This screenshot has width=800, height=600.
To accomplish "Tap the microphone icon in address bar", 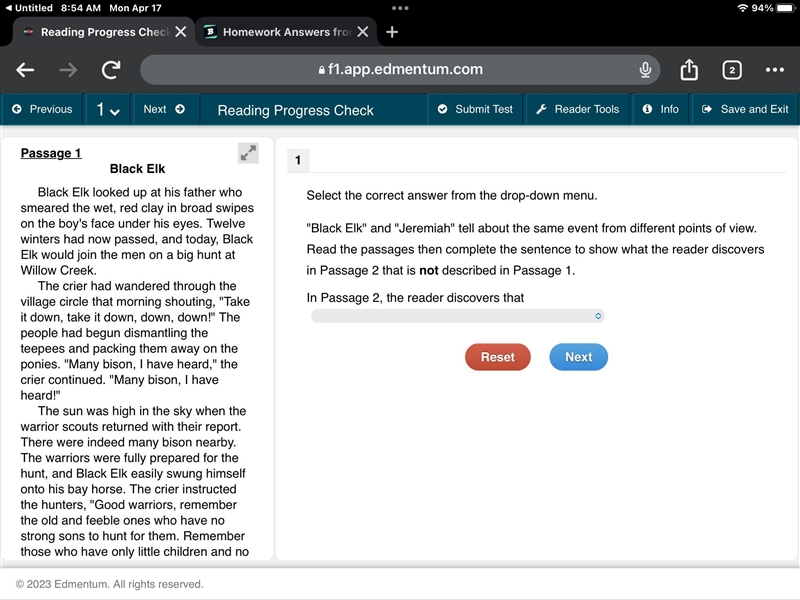I will (x=645, y=69).
